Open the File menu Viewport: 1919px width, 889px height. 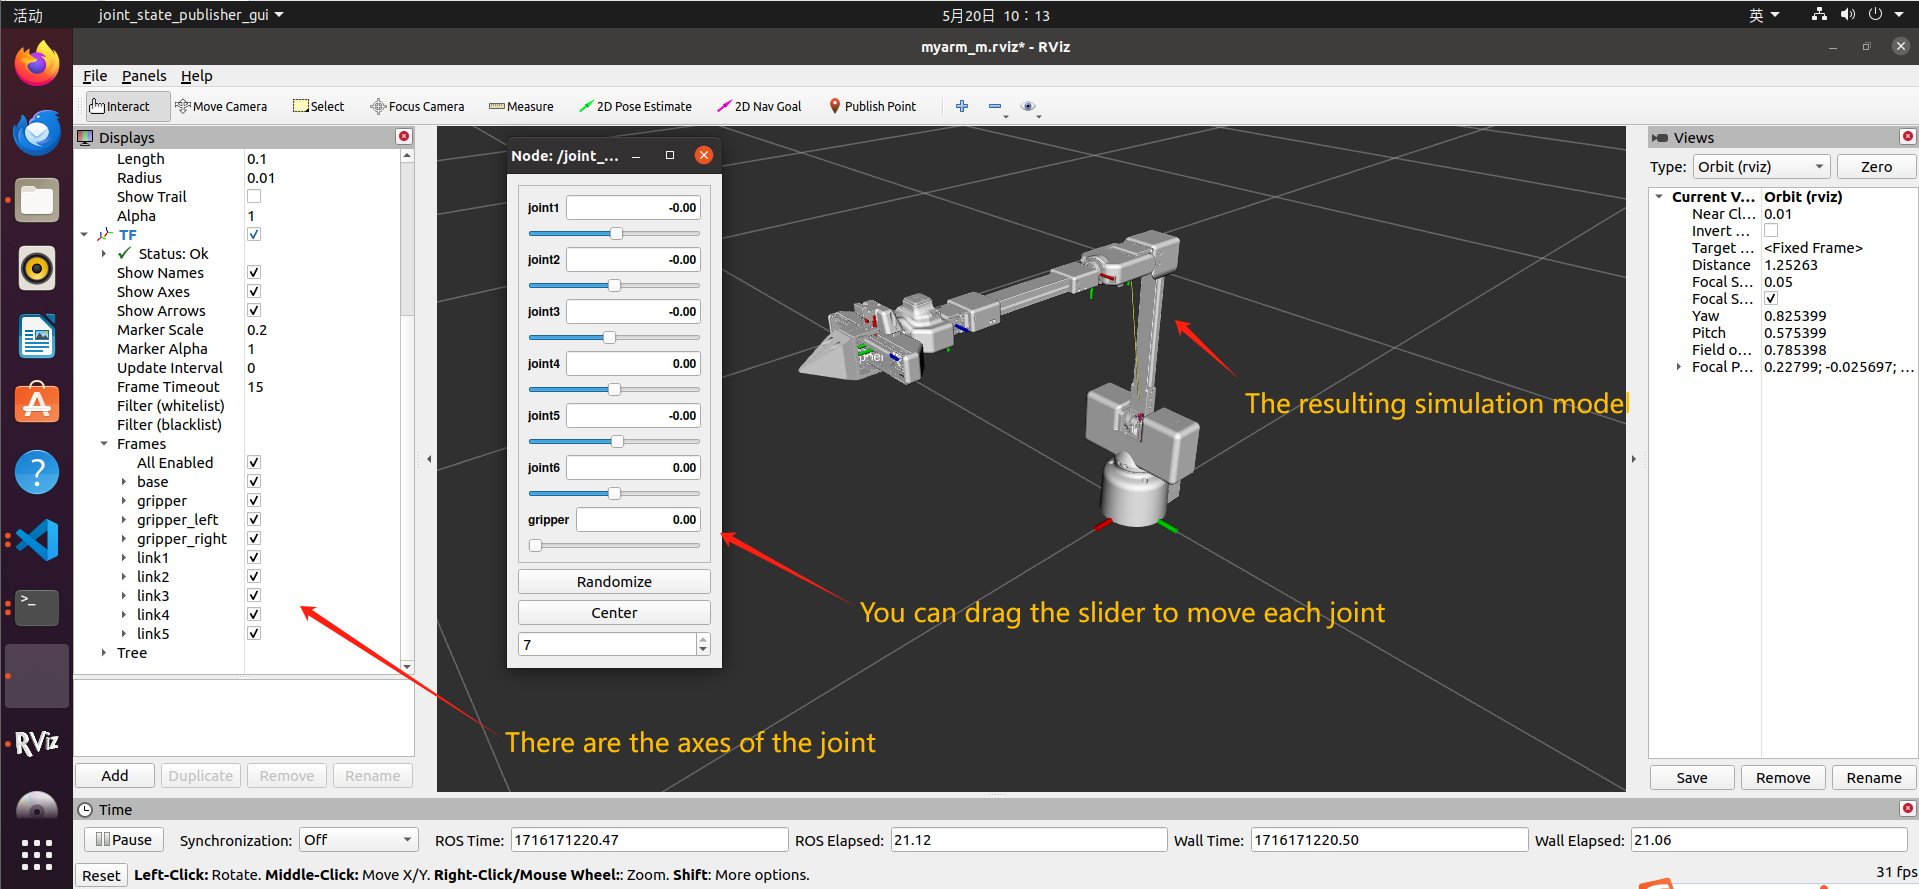[95, 76]
